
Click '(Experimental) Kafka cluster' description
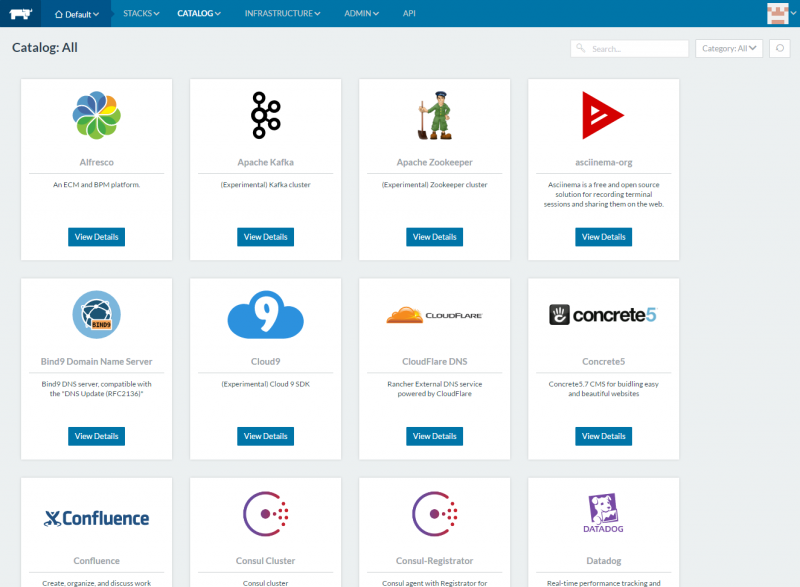tap(265, 185)
